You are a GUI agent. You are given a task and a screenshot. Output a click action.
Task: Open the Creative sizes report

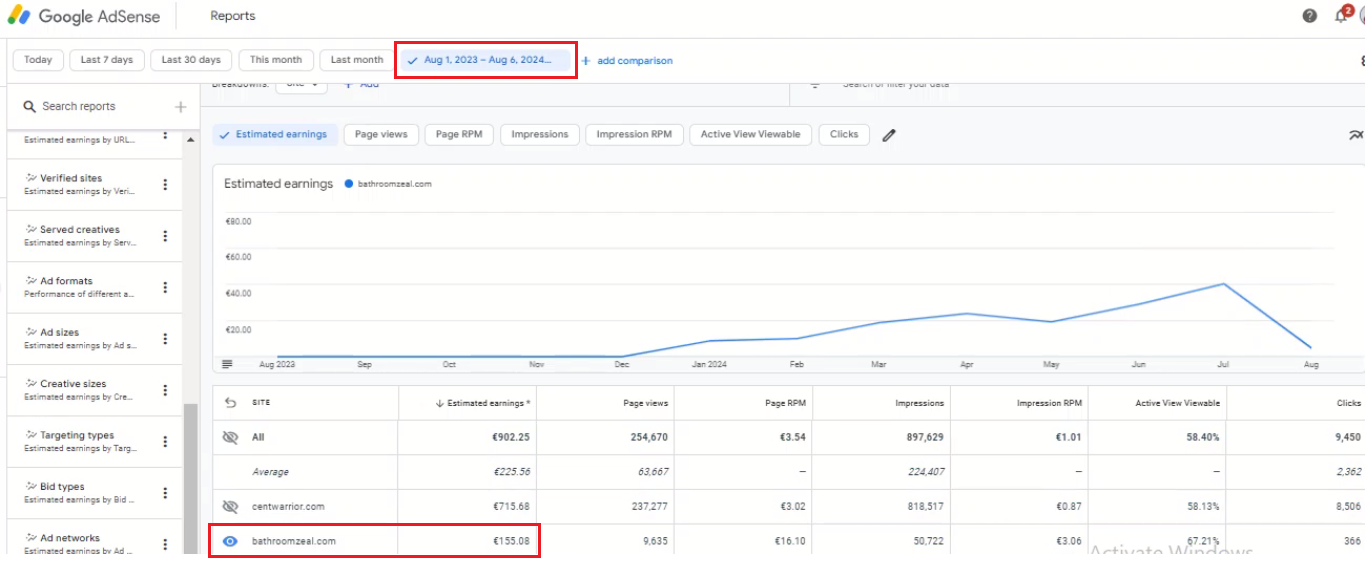pos(82,390)
